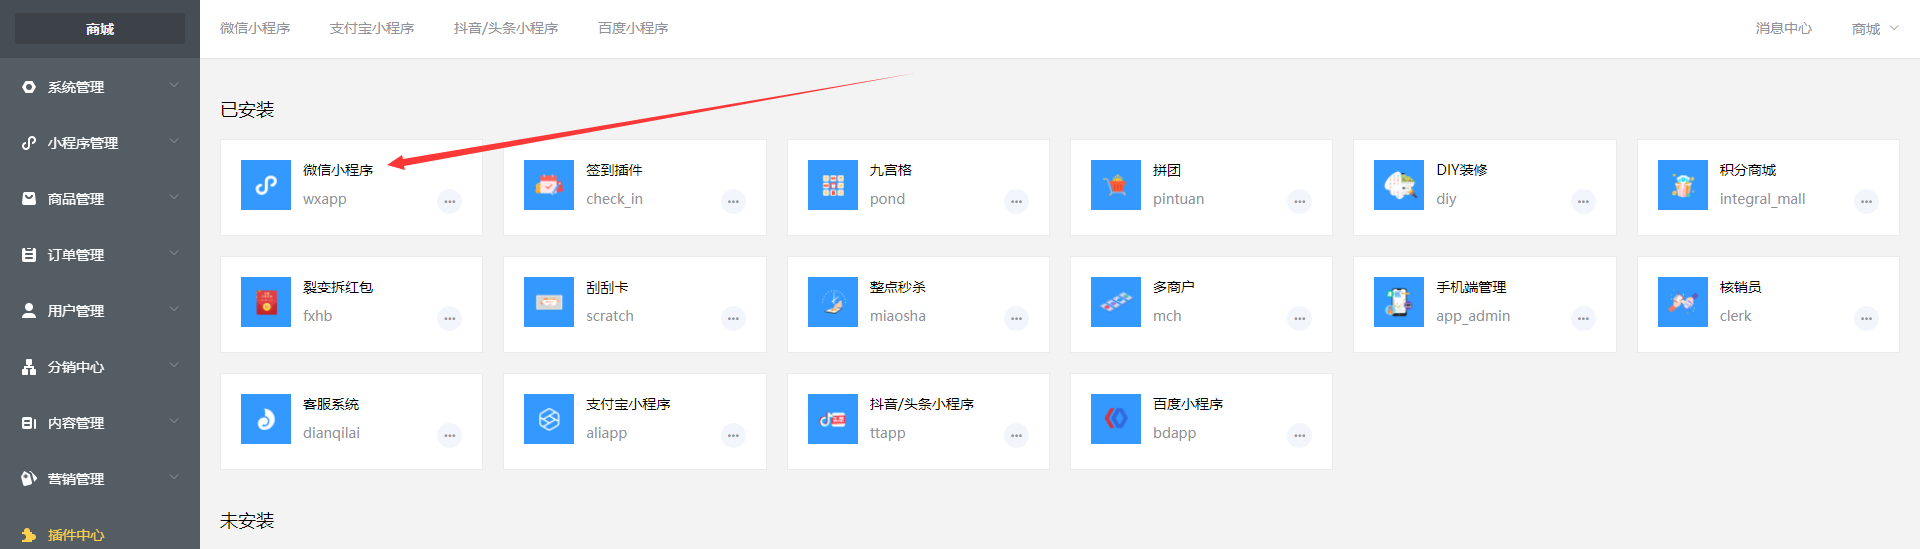Open more options for 手机端管理 card

1583,318
